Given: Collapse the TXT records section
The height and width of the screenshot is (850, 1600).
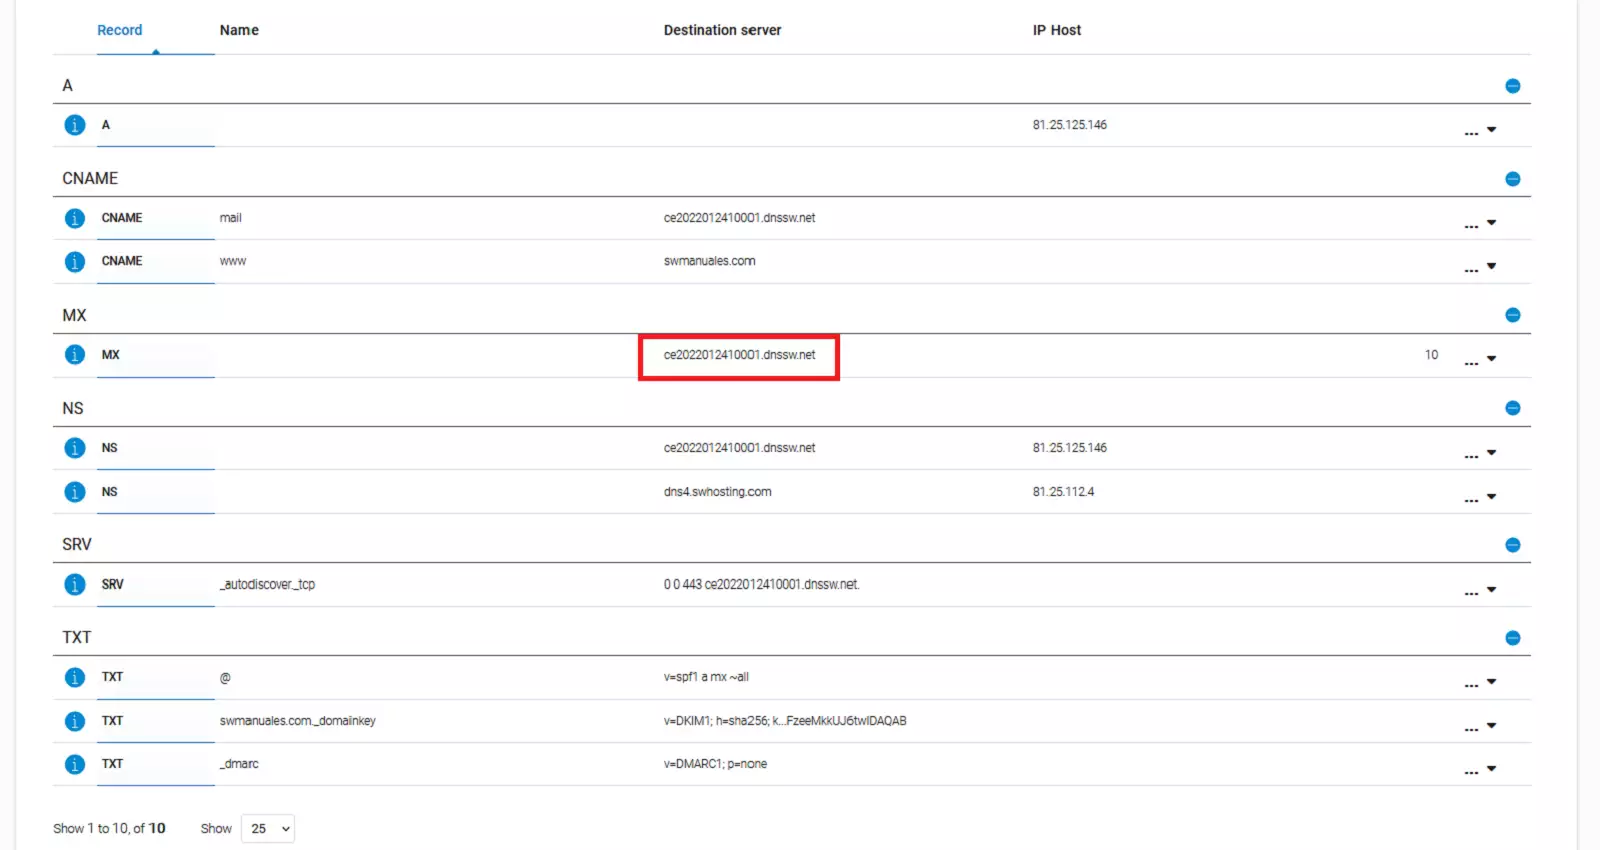Looking at the screenshot, I should (1512, 638).
